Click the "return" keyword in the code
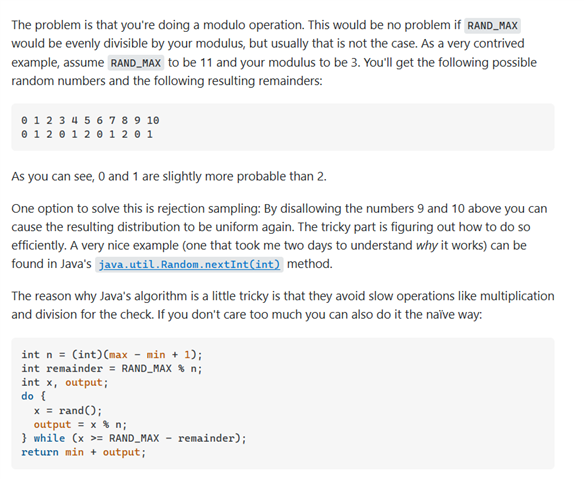584x479 pixels. [x=40, y=452]
